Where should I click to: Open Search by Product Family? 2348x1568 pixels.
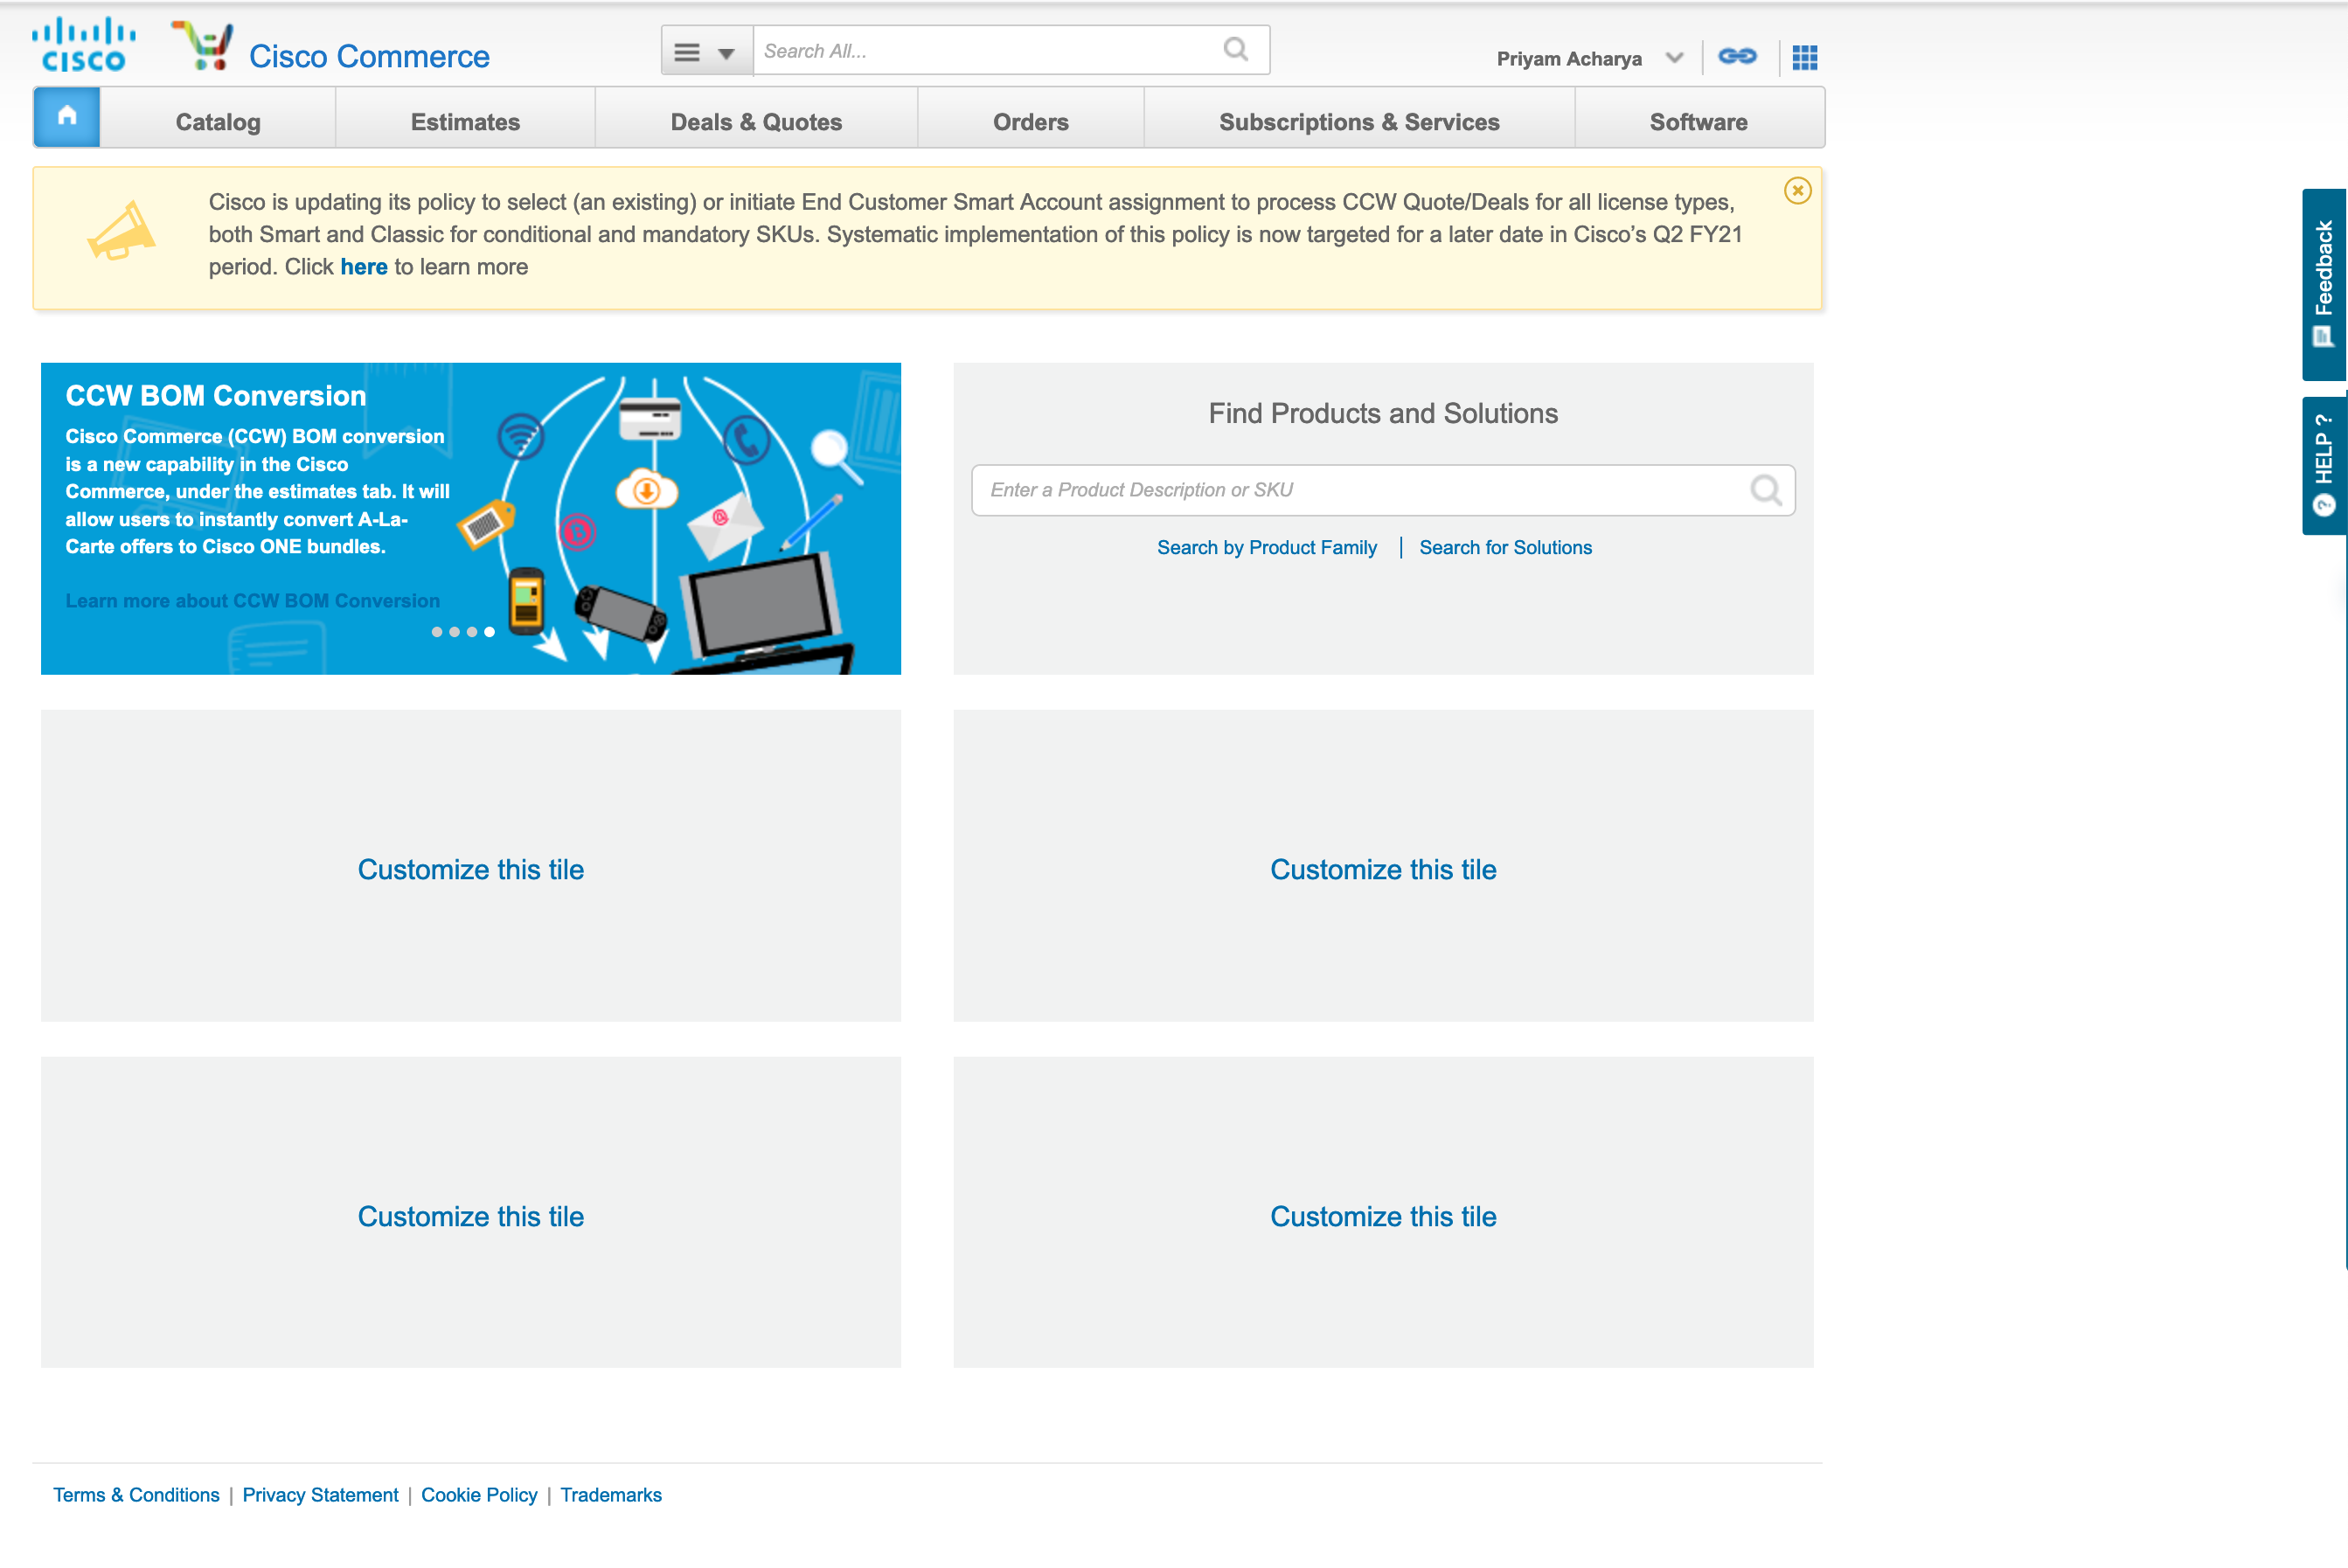1266,547
